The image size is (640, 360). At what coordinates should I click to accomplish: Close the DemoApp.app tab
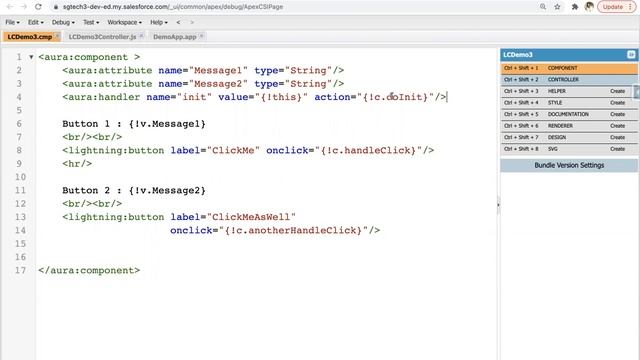[201, 36]
